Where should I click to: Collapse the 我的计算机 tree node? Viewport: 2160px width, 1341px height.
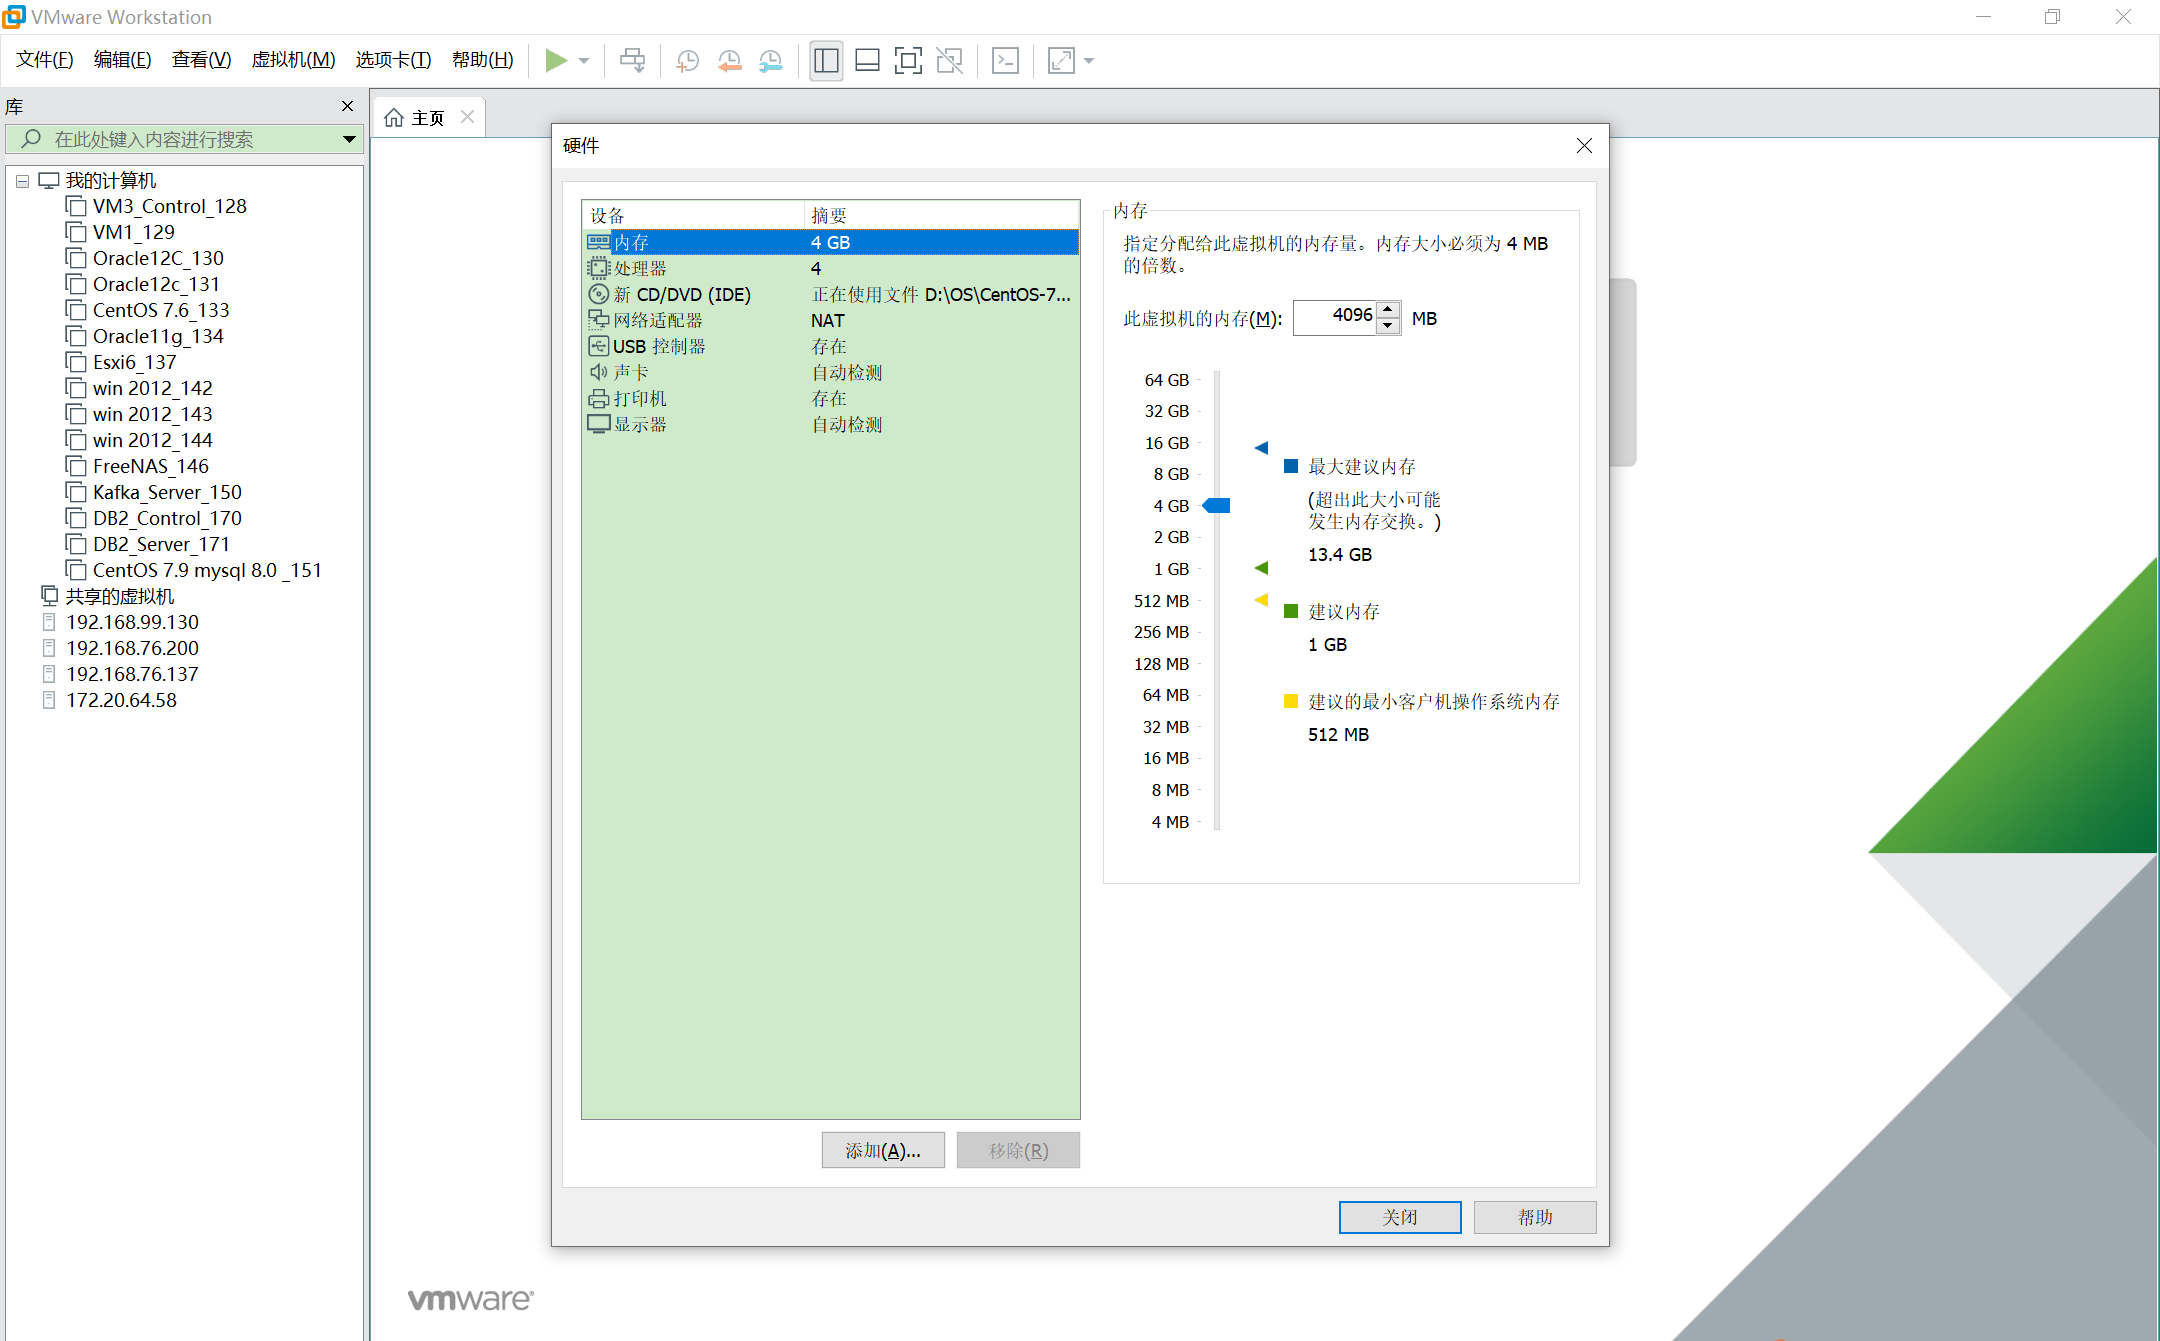coord(22,180)
